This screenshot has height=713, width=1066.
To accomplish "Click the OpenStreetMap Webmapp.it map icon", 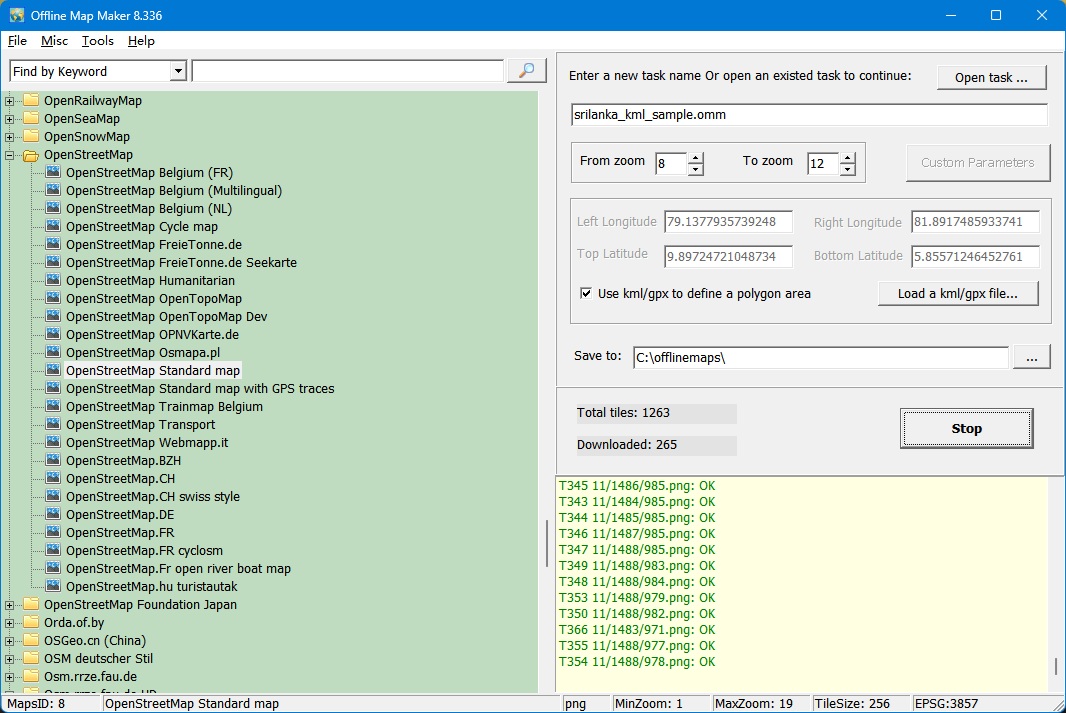I will click(53, 442).
